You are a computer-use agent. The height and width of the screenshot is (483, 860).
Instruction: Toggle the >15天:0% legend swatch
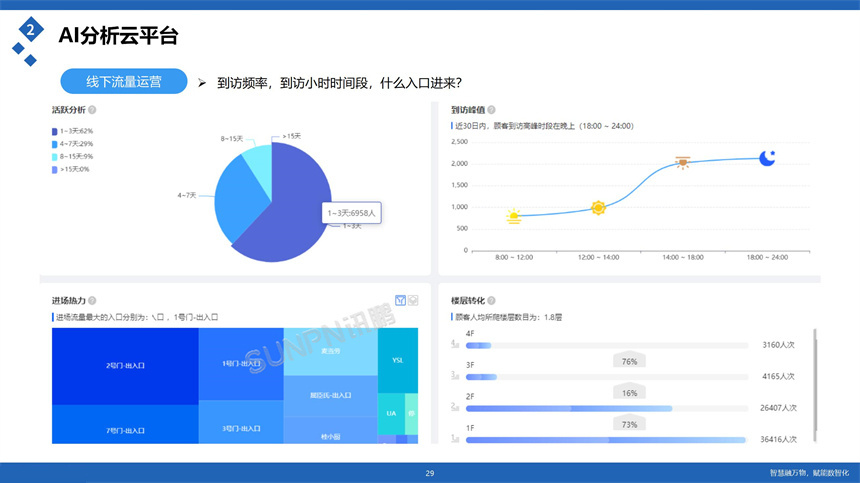[54, 169]
